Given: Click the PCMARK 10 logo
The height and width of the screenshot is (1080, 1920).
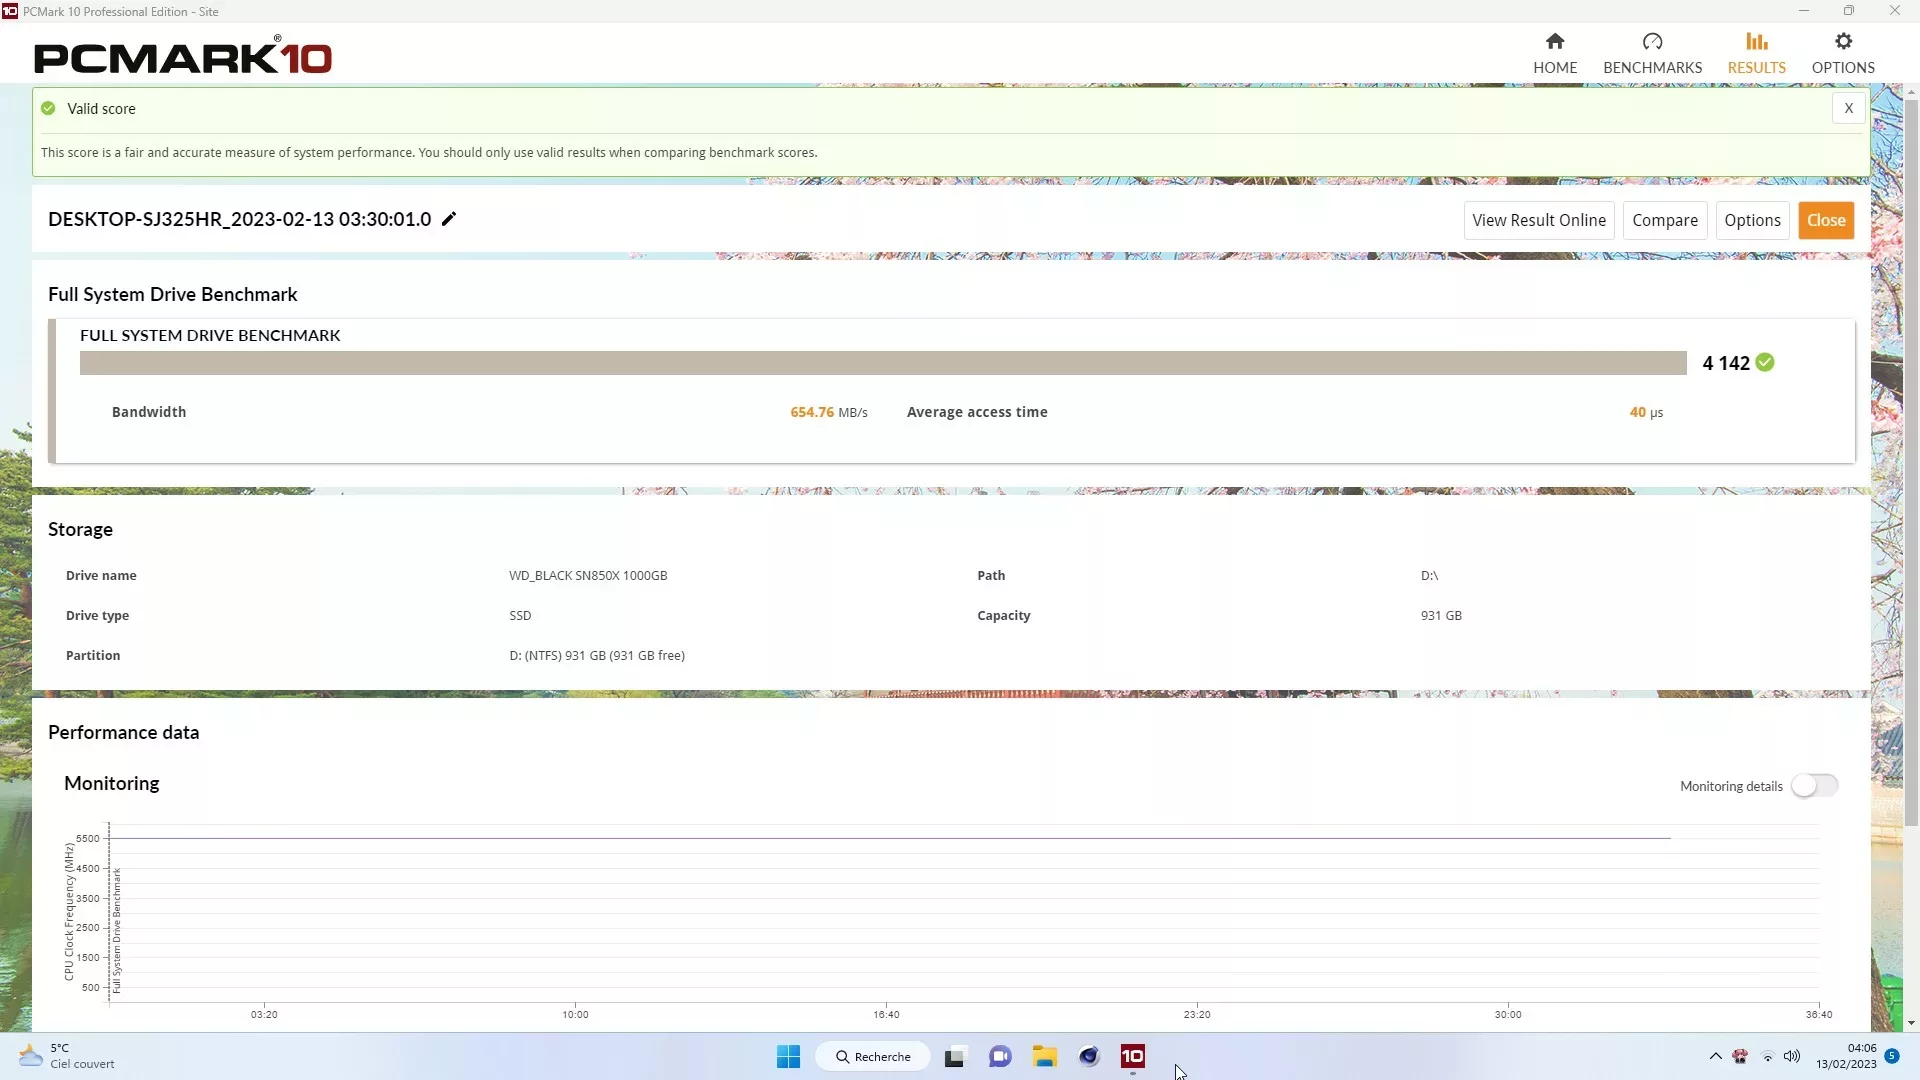Looking at the screenshot, I should pyautogui.click(x=183, y=57).
